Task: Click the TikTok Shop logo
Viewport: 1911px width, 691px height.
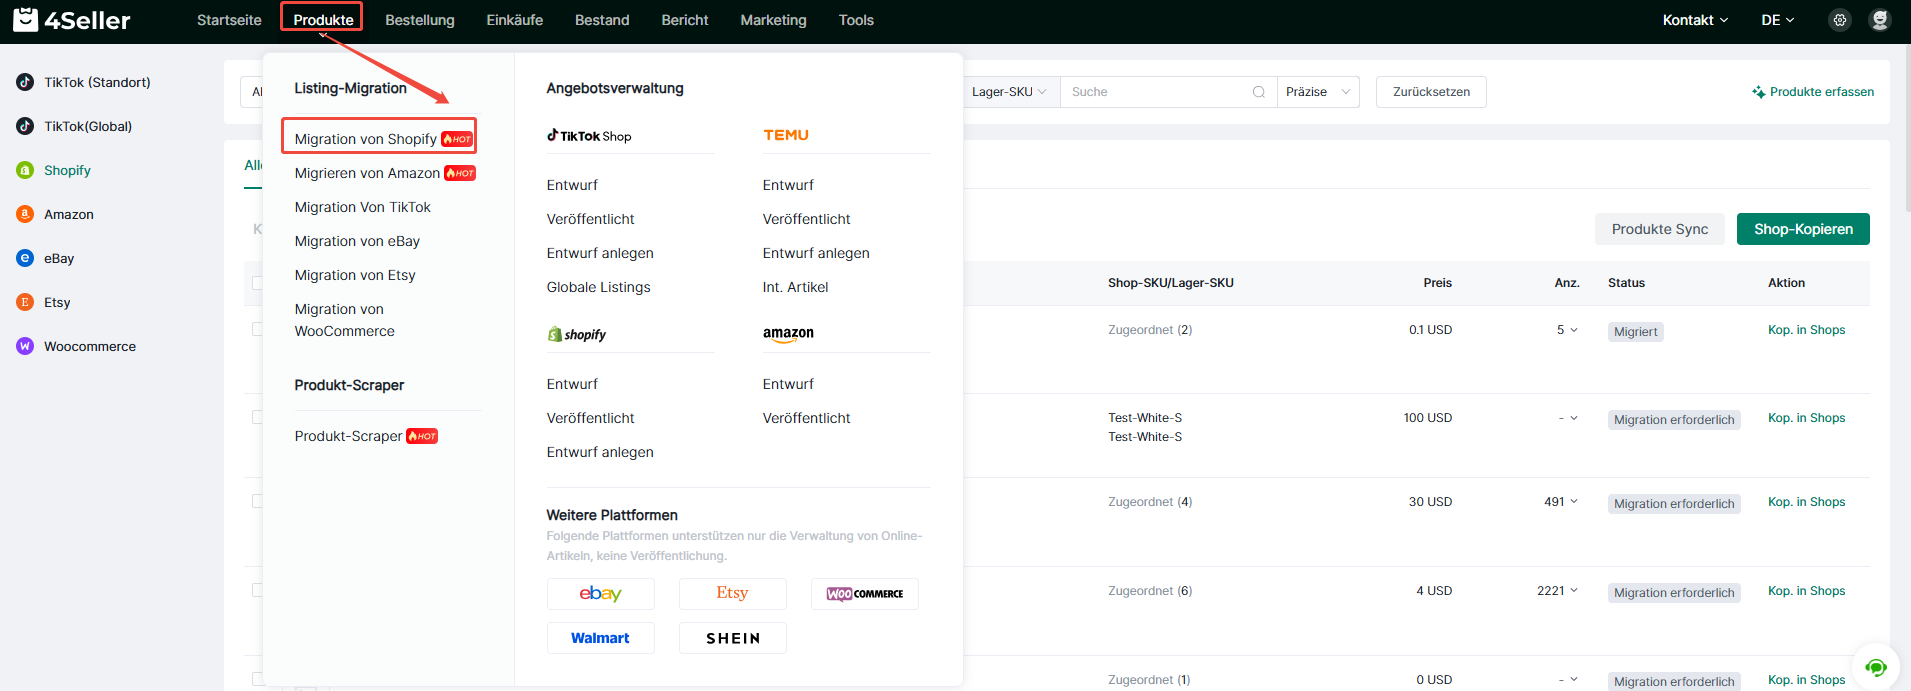Action: coord(589,136)
